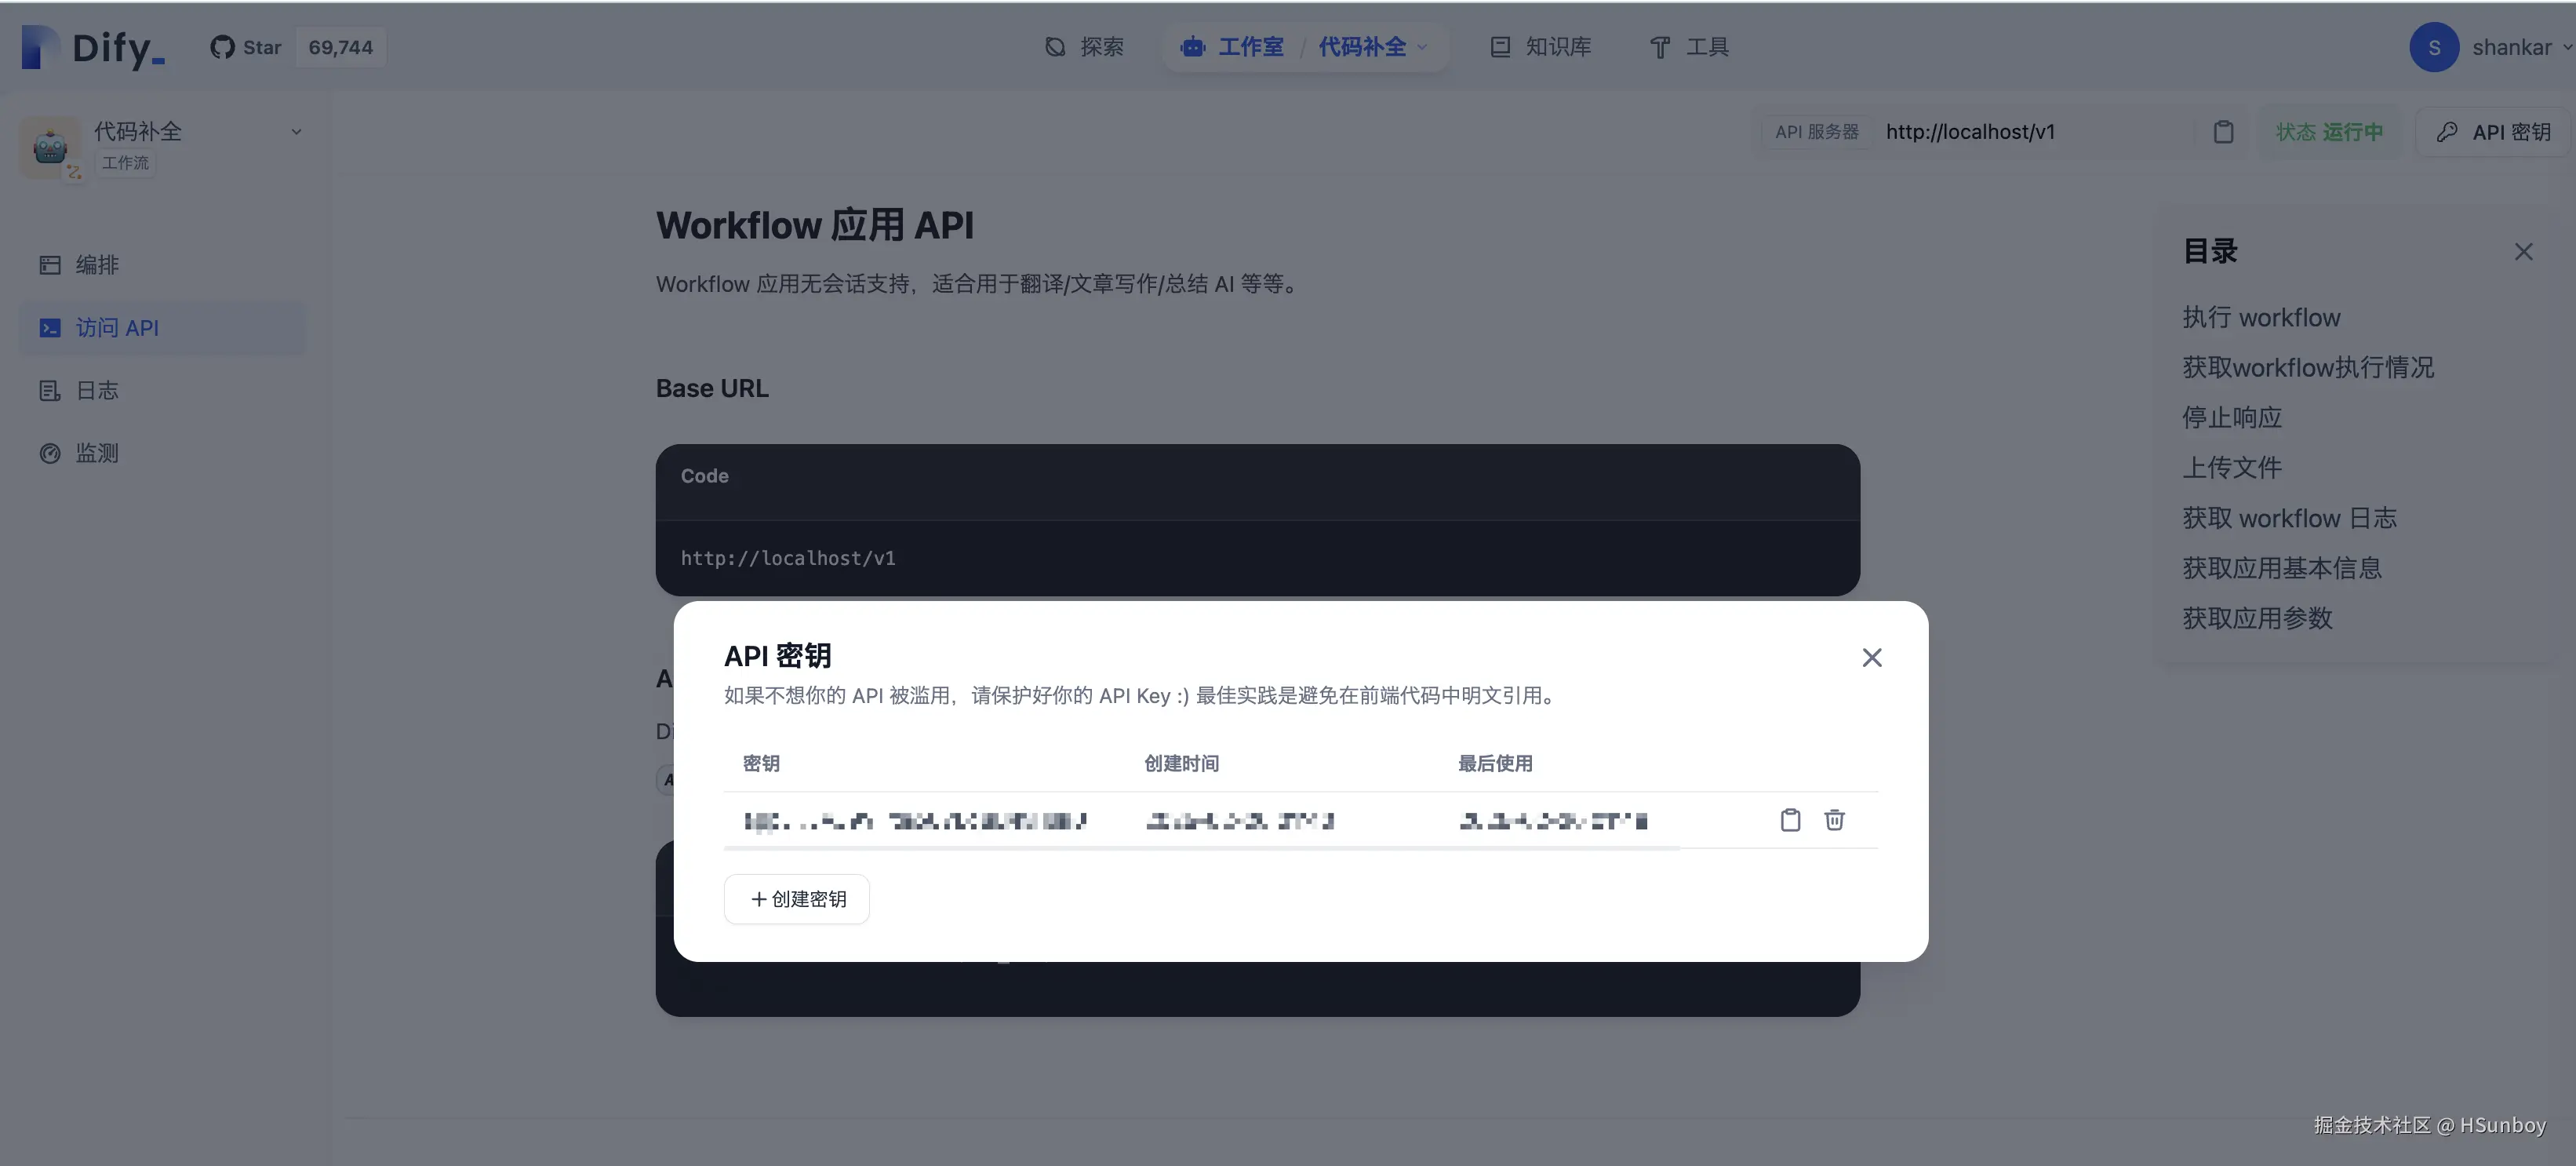Click the 状态 运行中 status indicator

coord(2328,132)
